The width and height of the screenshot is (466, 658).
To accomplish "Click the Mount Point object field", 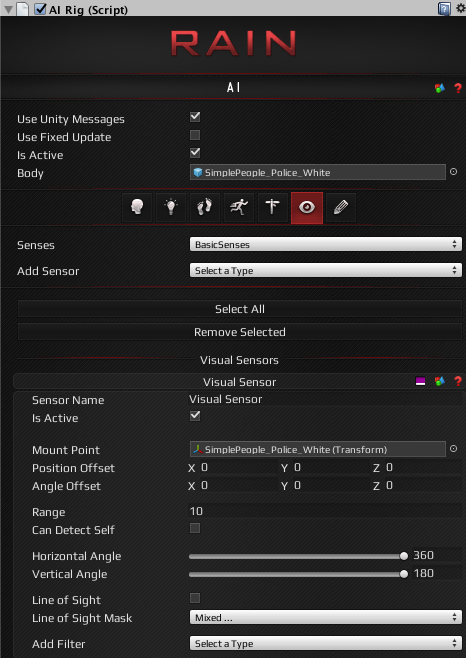I will (x=318, y=449).
